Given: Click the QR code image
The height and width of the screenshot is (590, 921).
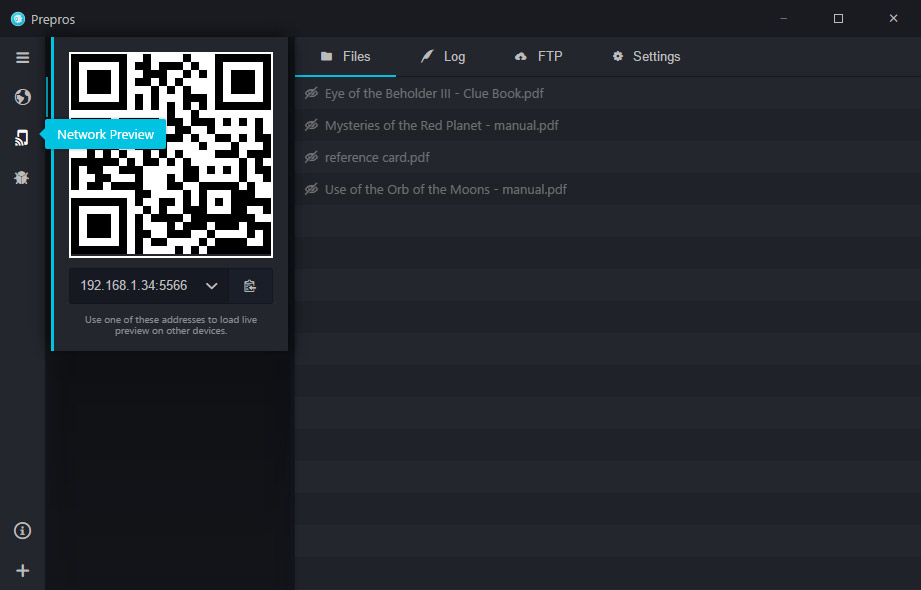Looking at the screenshot, I should click(x=171, y=155).
